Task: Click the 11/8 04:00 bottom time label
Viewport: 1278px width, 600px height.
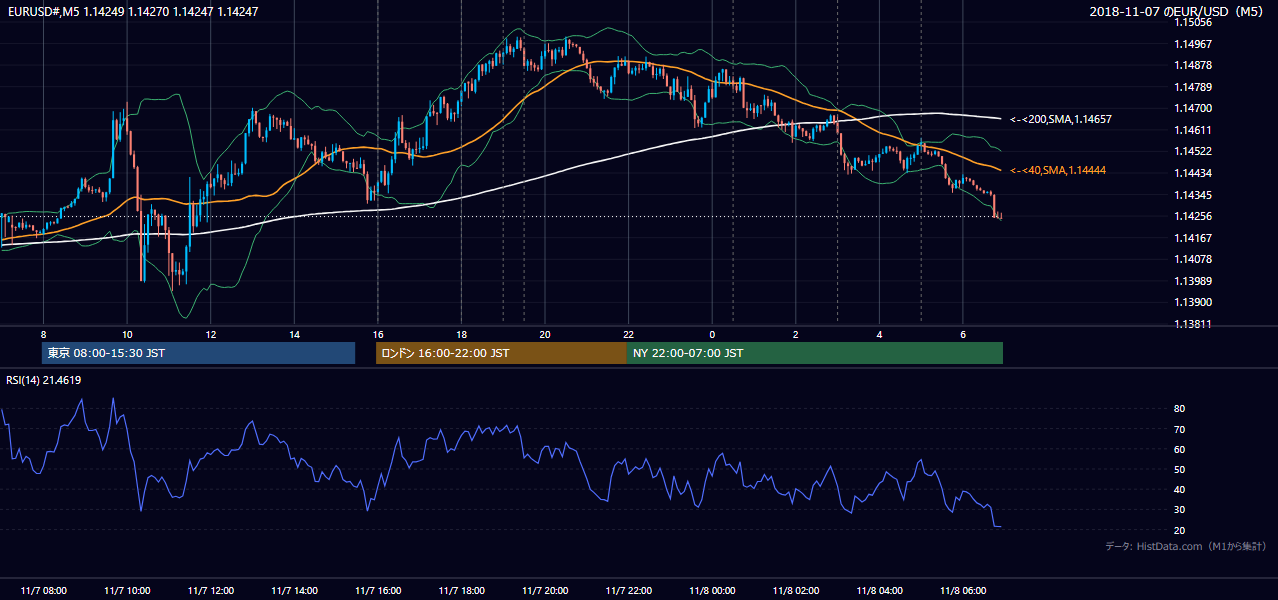Action: [879, 590]
